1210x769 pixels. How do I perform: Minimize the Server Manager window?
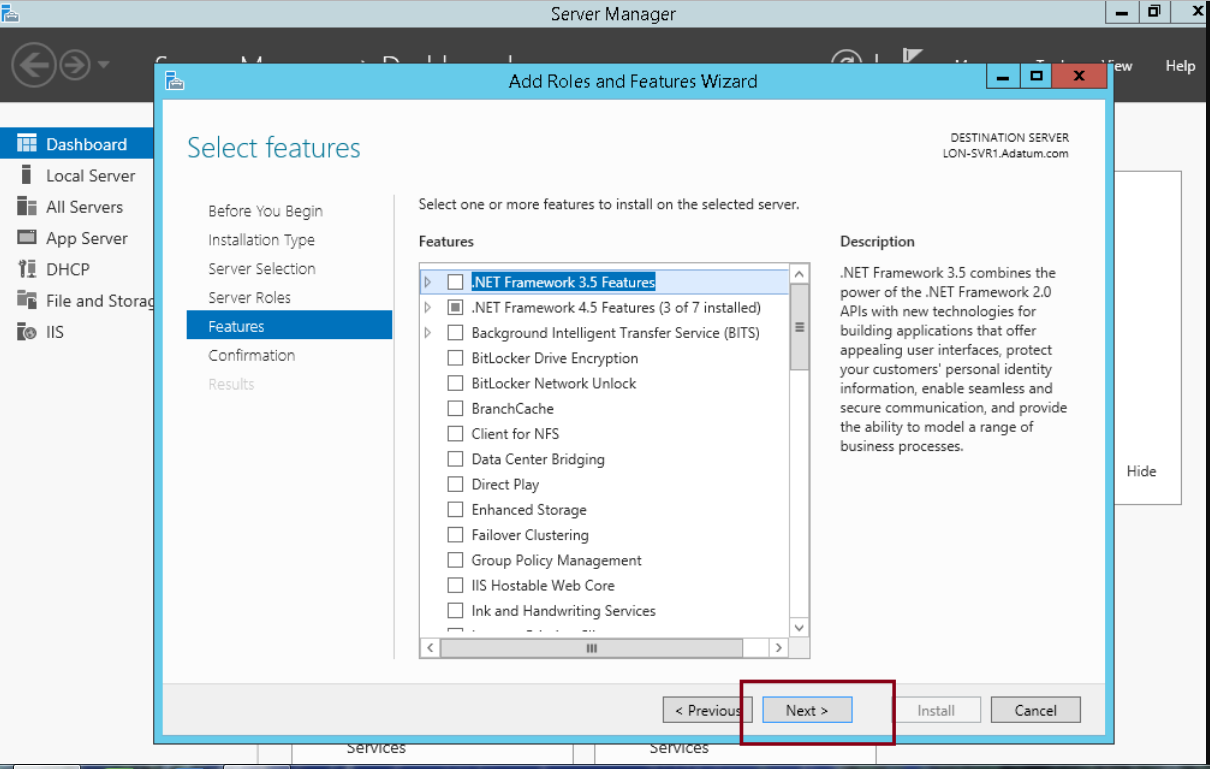click(x=1122, y=13)
